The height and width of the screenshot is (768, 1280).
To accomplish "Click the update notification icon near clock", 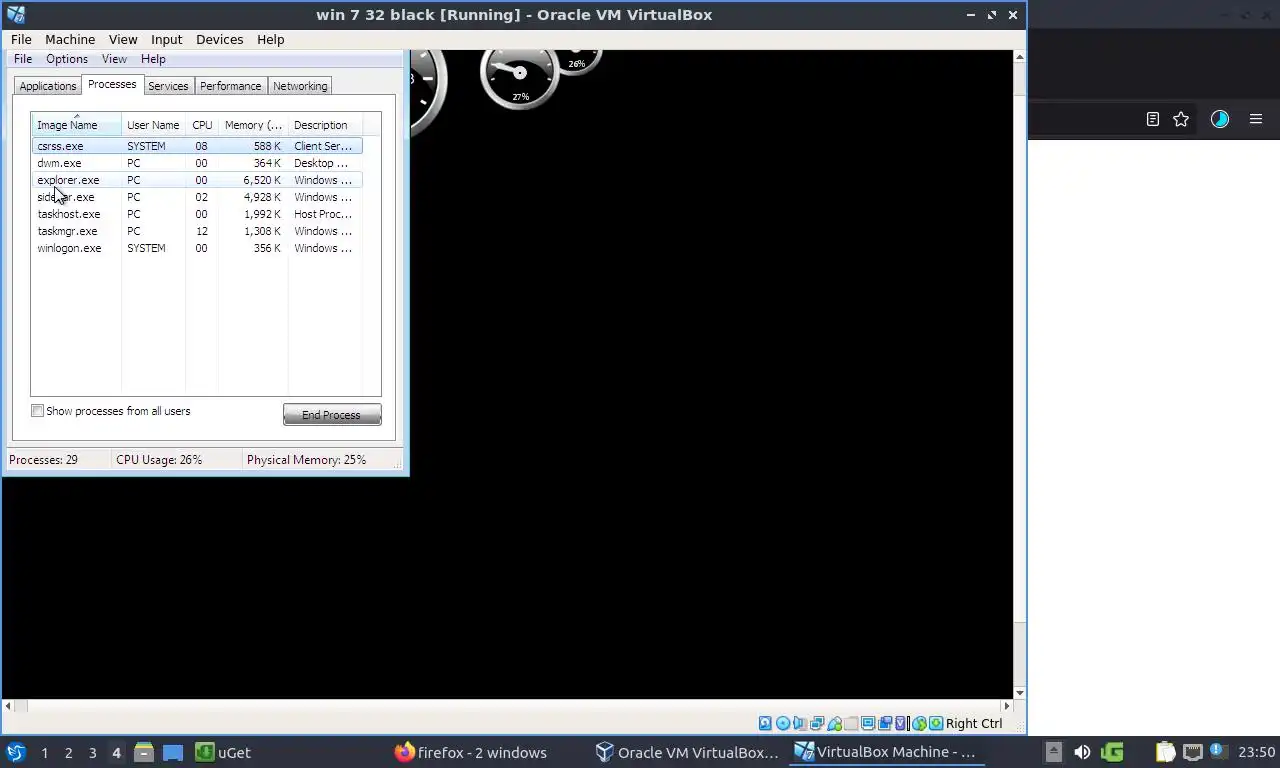I will (x=1218, y=751).
